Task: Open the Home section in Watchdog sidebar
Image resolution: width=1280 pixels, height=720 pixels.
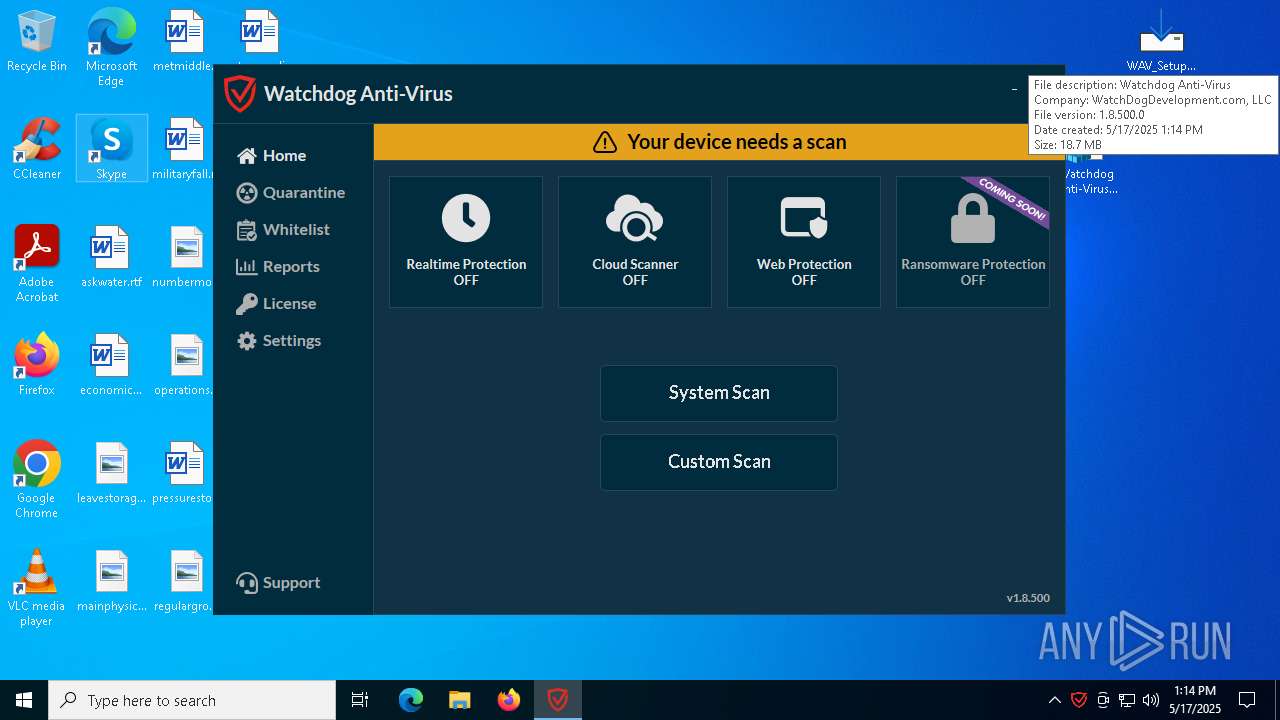Action: 271,155
